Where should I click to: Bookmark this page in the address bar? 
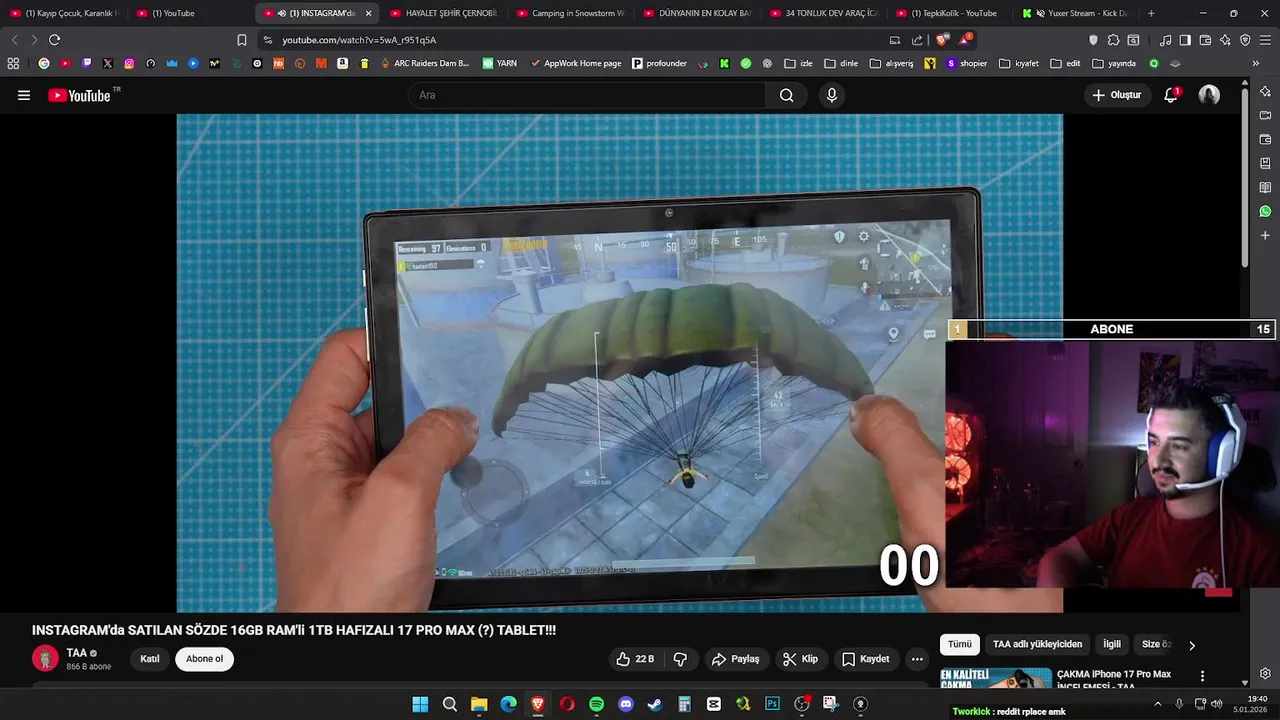pos(241,40)
